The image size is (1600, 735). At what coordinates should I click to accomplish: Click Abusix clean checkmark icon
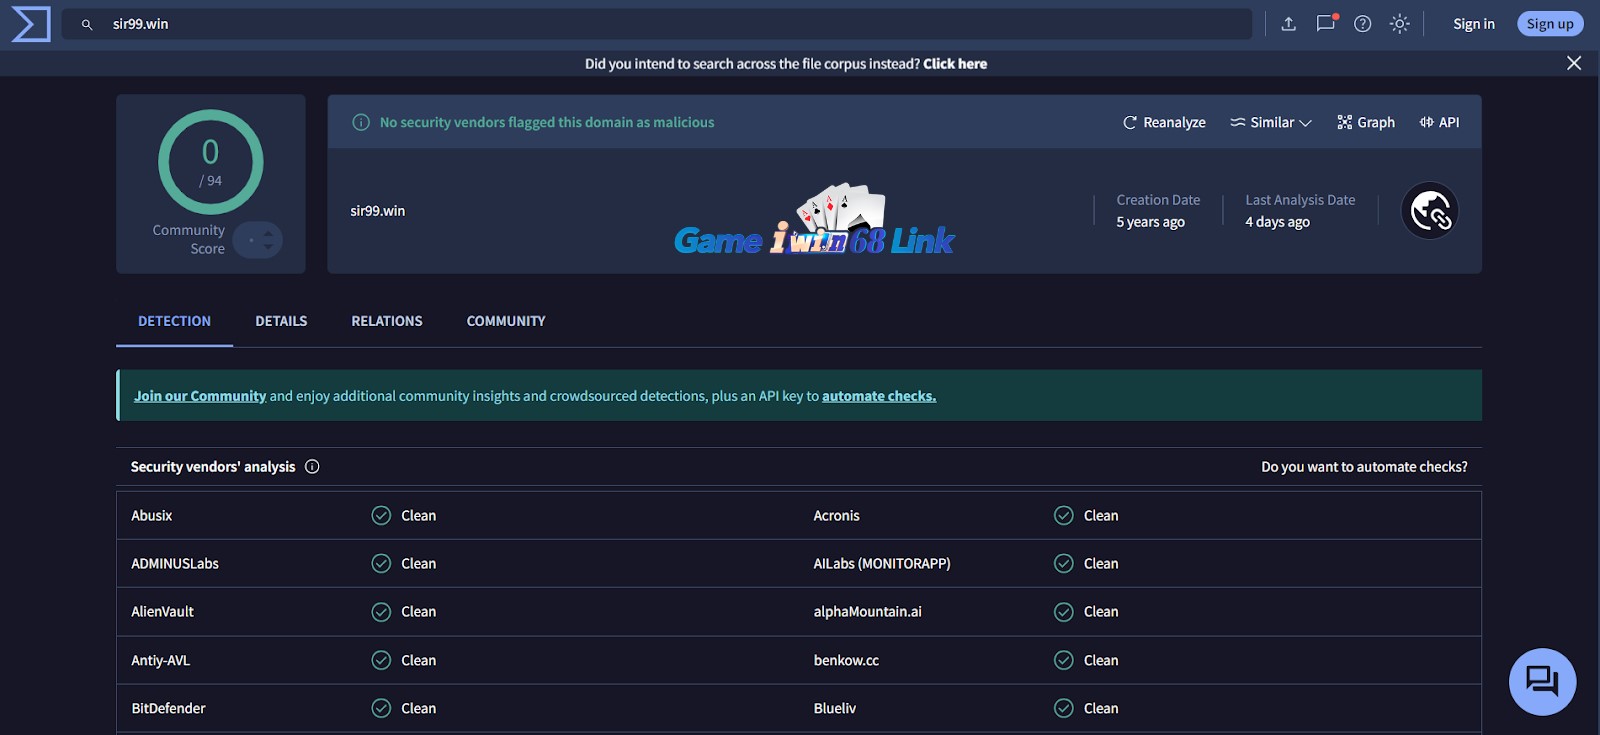point(381,516)
